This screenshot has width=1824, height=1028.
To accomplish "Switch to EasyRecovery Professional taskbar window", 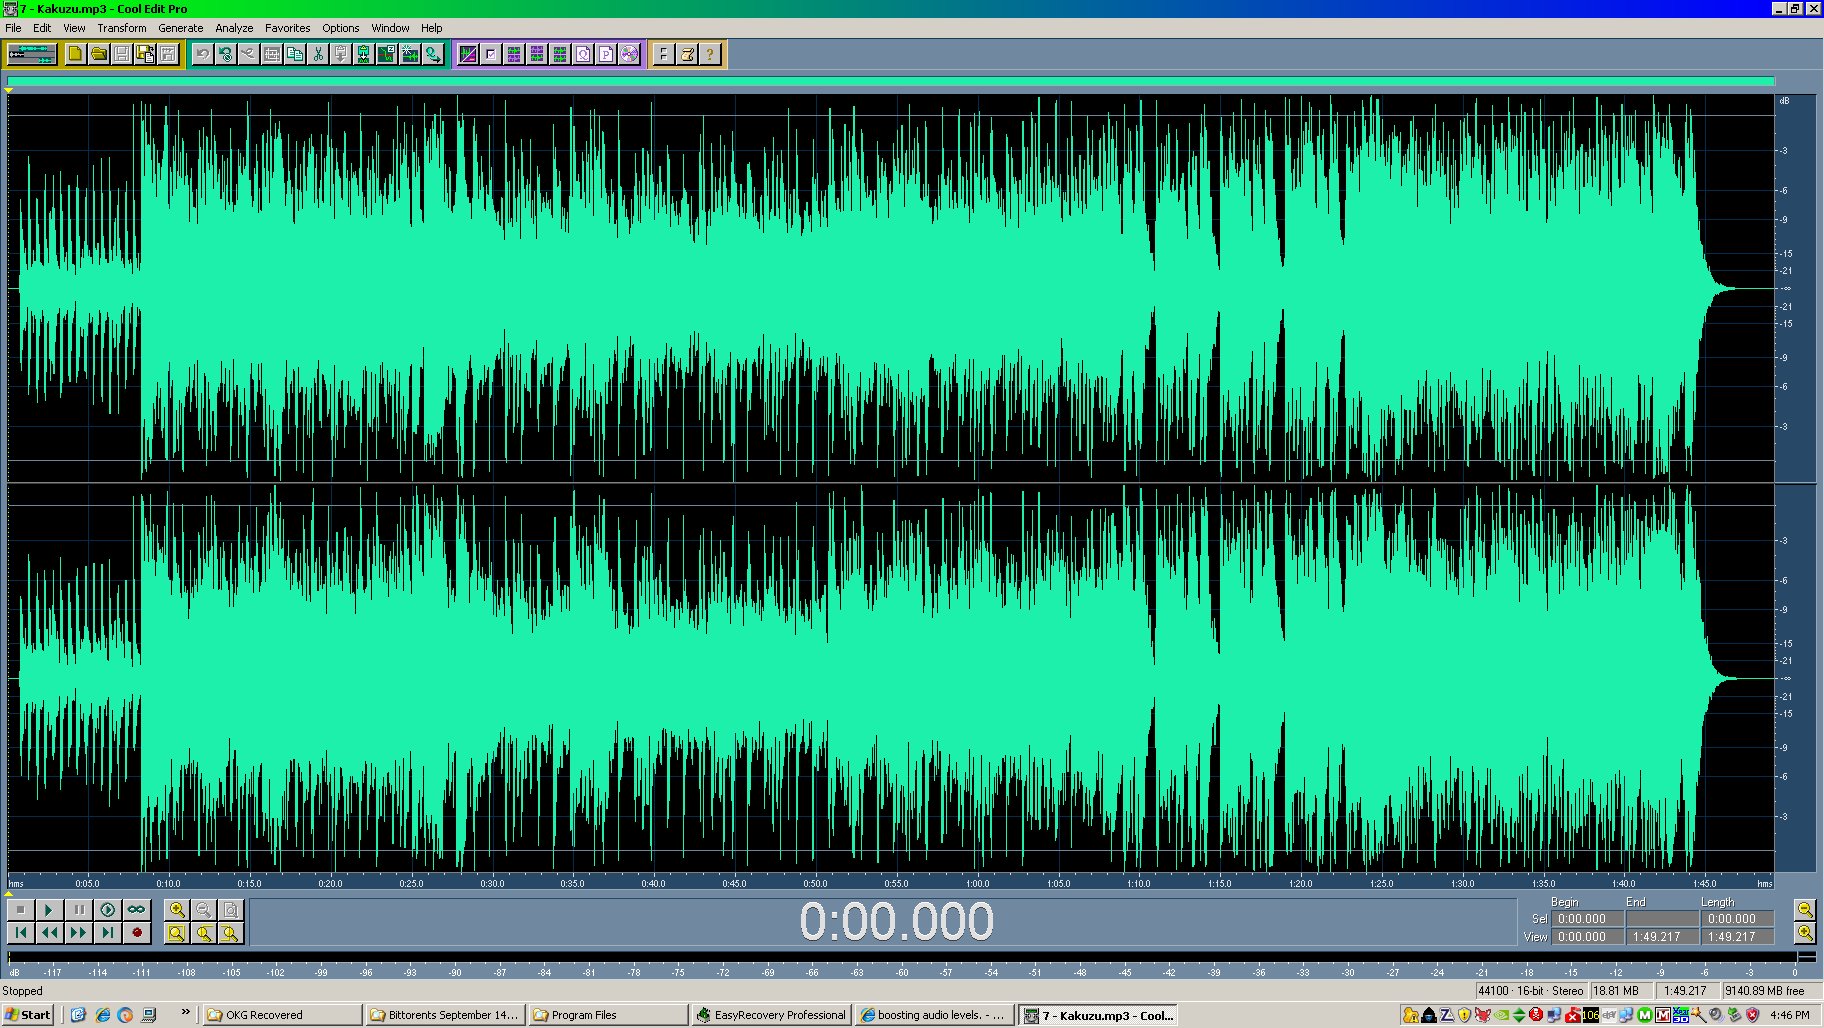I will pyautogui.click(x=771, y=1015).
